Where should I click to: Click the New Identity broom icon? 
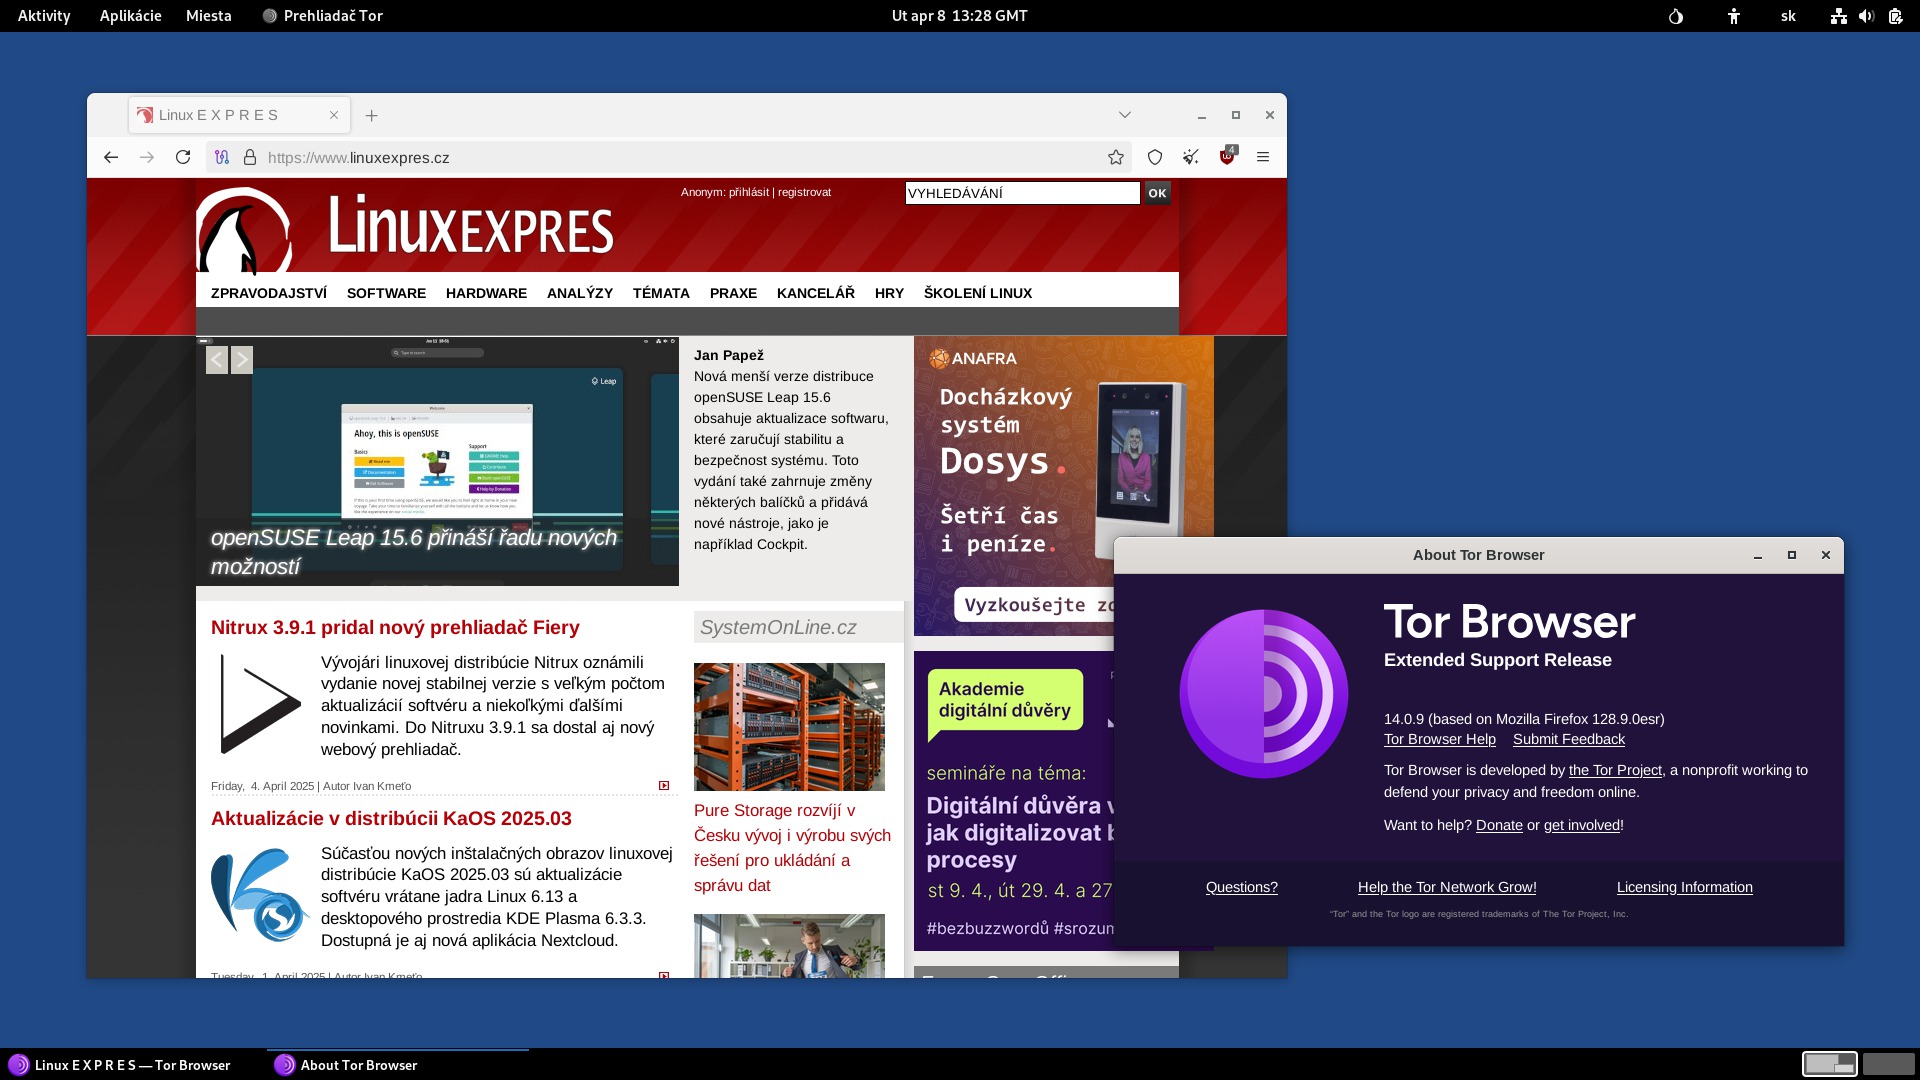click(x=1190, y=157)
